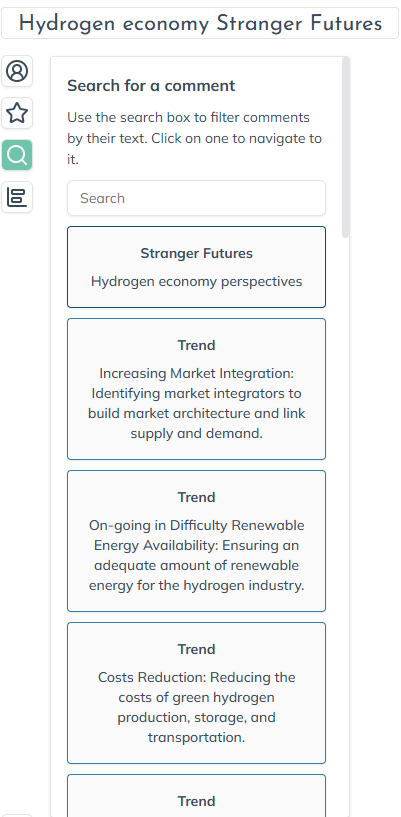Image resolution: width=401 pixels, height=817 pixels.
Task: Open the user profile sidebar icon
Action: (17, 71)
